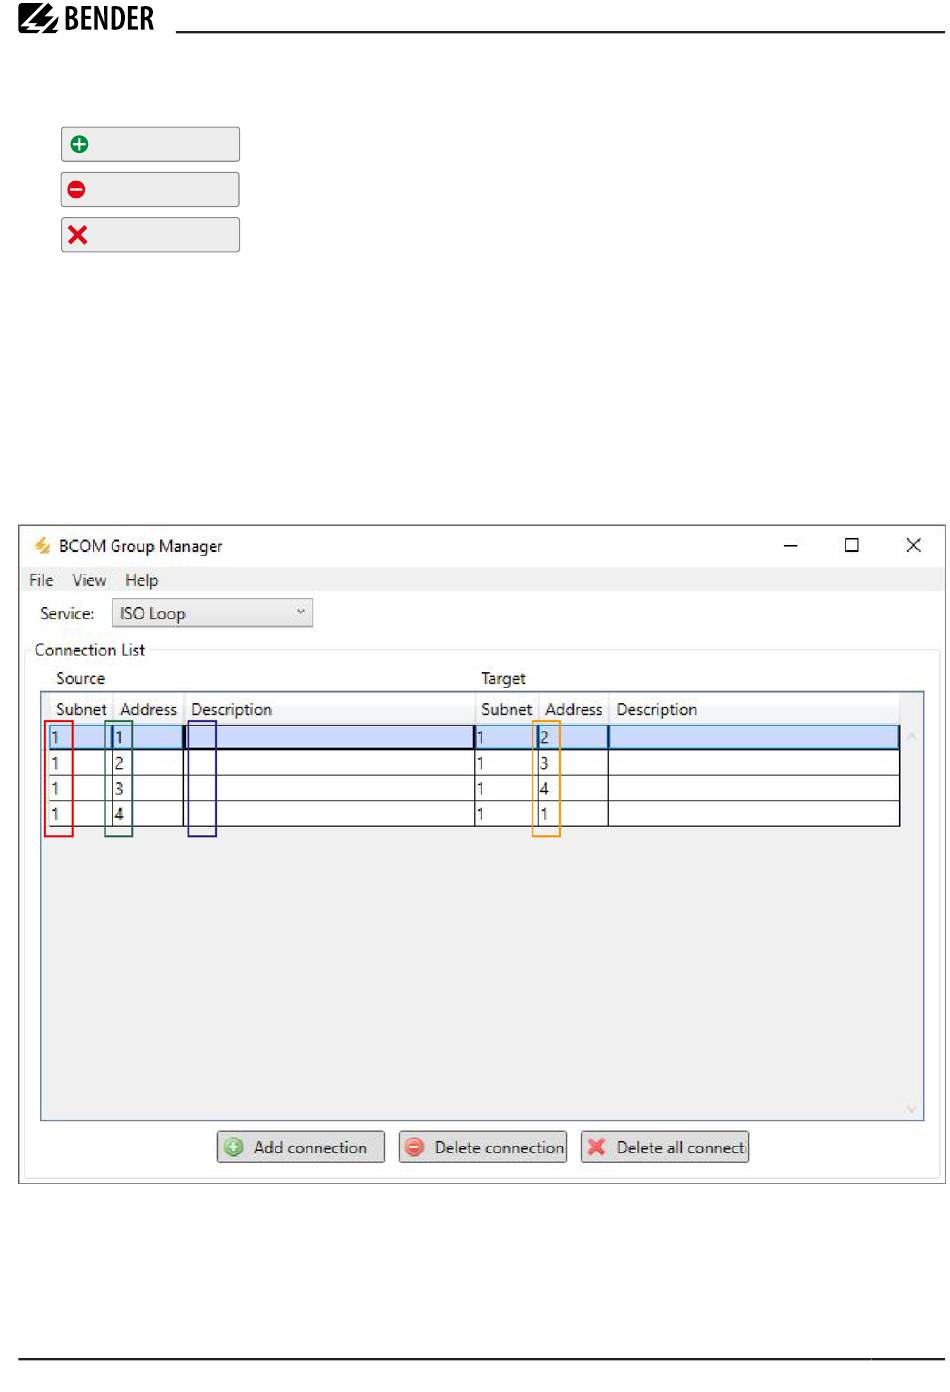Image resolution: width=950 pixels, height=1392 pixels.
Task: Click scroll down arrow of connection list
Action: pyautogui.click(x=911, y=1108)
